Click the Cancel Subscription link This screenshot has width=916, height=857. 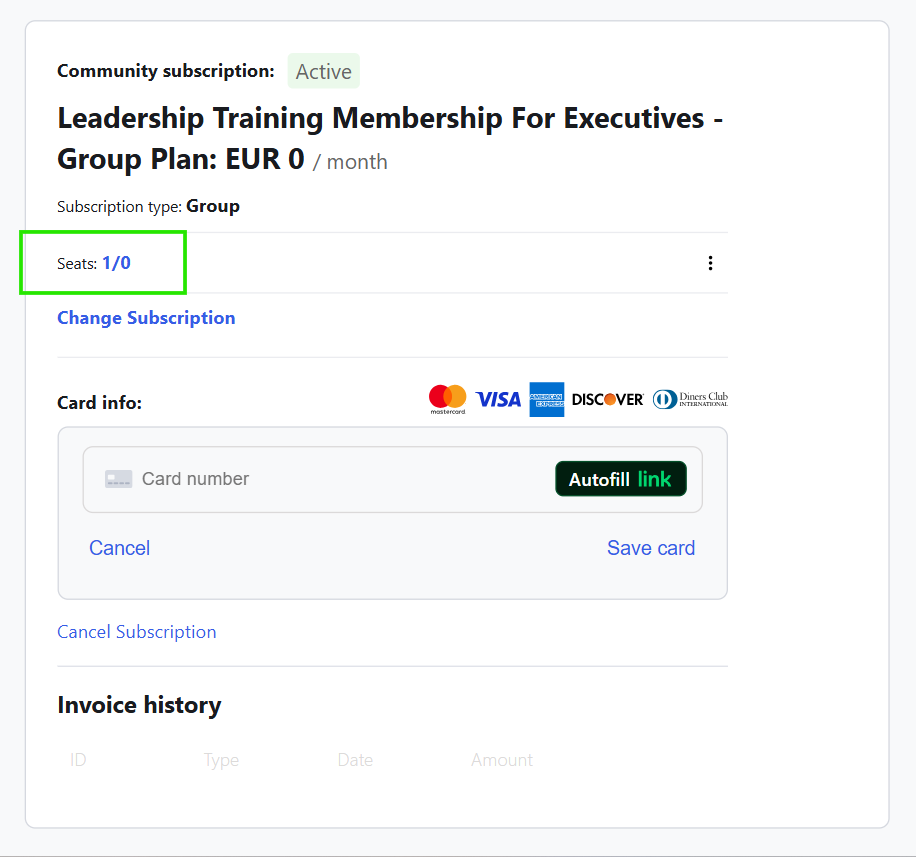point(136,632)
